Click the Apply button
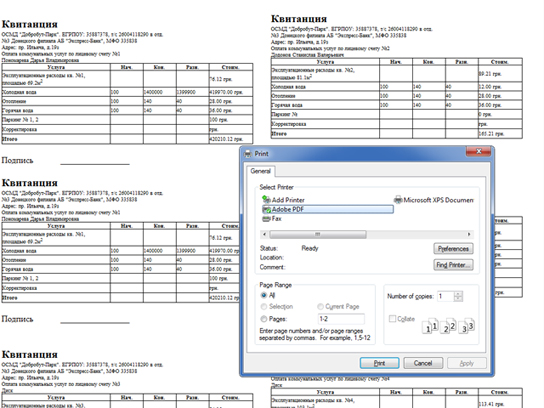Viewport: 544px width, 408px height. (467, 363)
